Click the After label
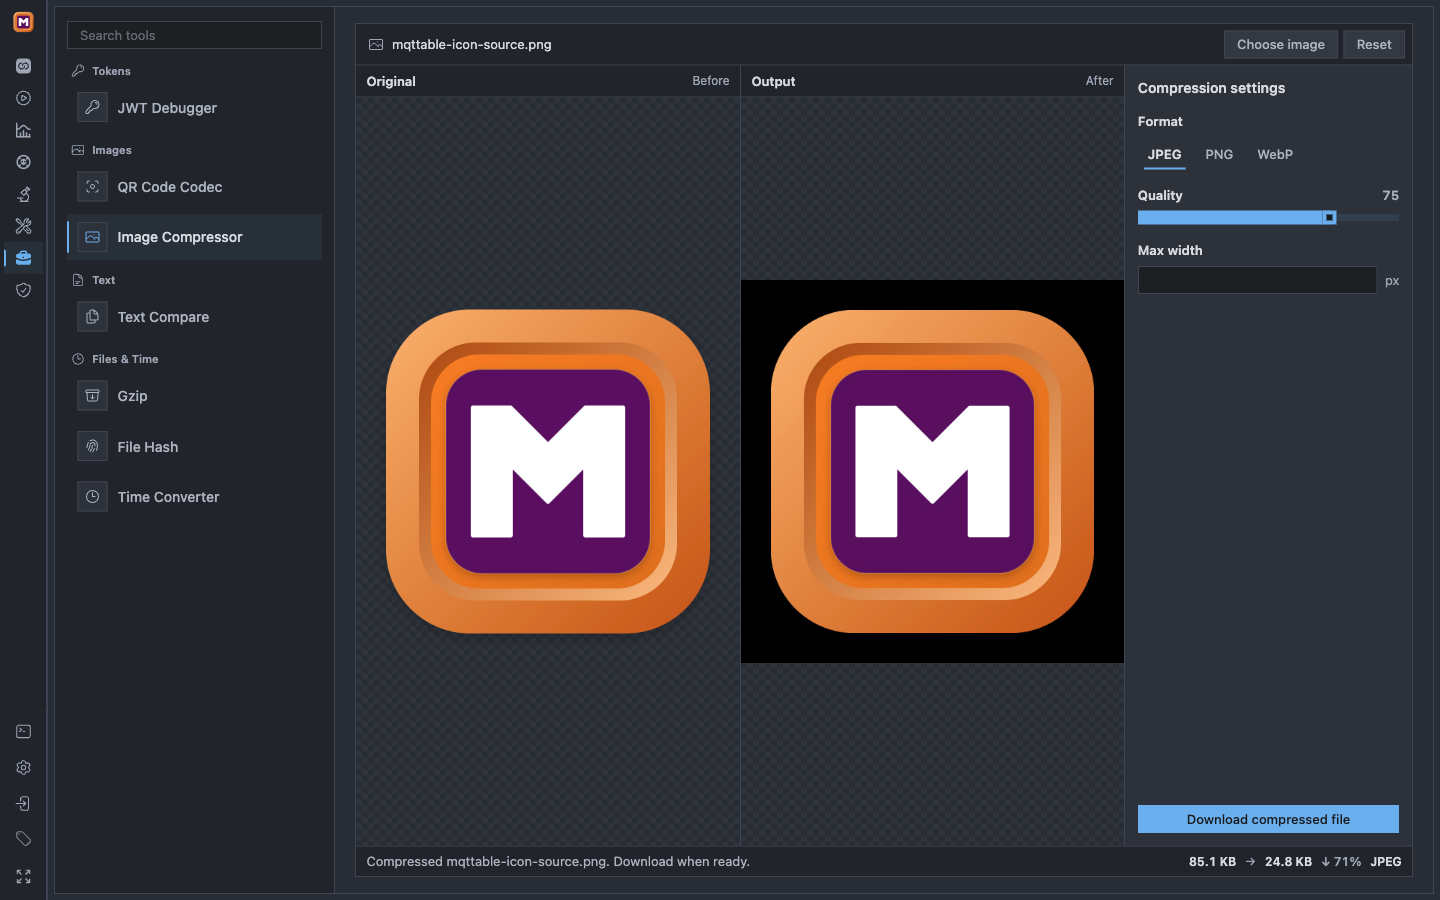The width and height of the screenshot is (1440, 900). coord(1100,81)
